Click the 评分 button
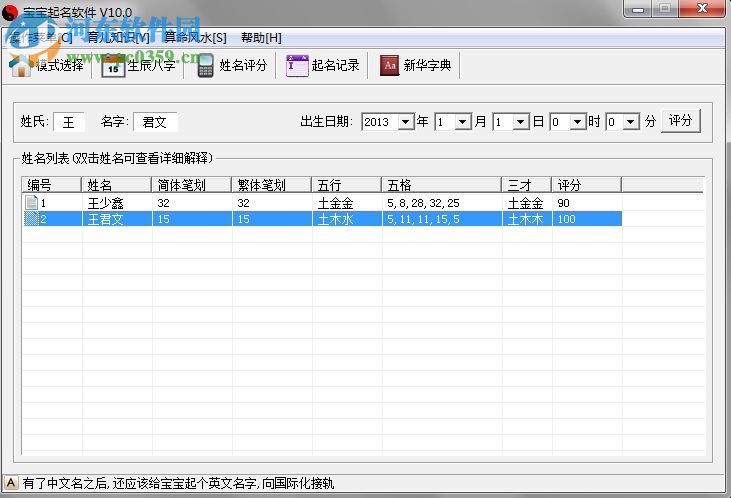Image resolution: width=731 pixels, height=498 pixels. pos(680,121)
